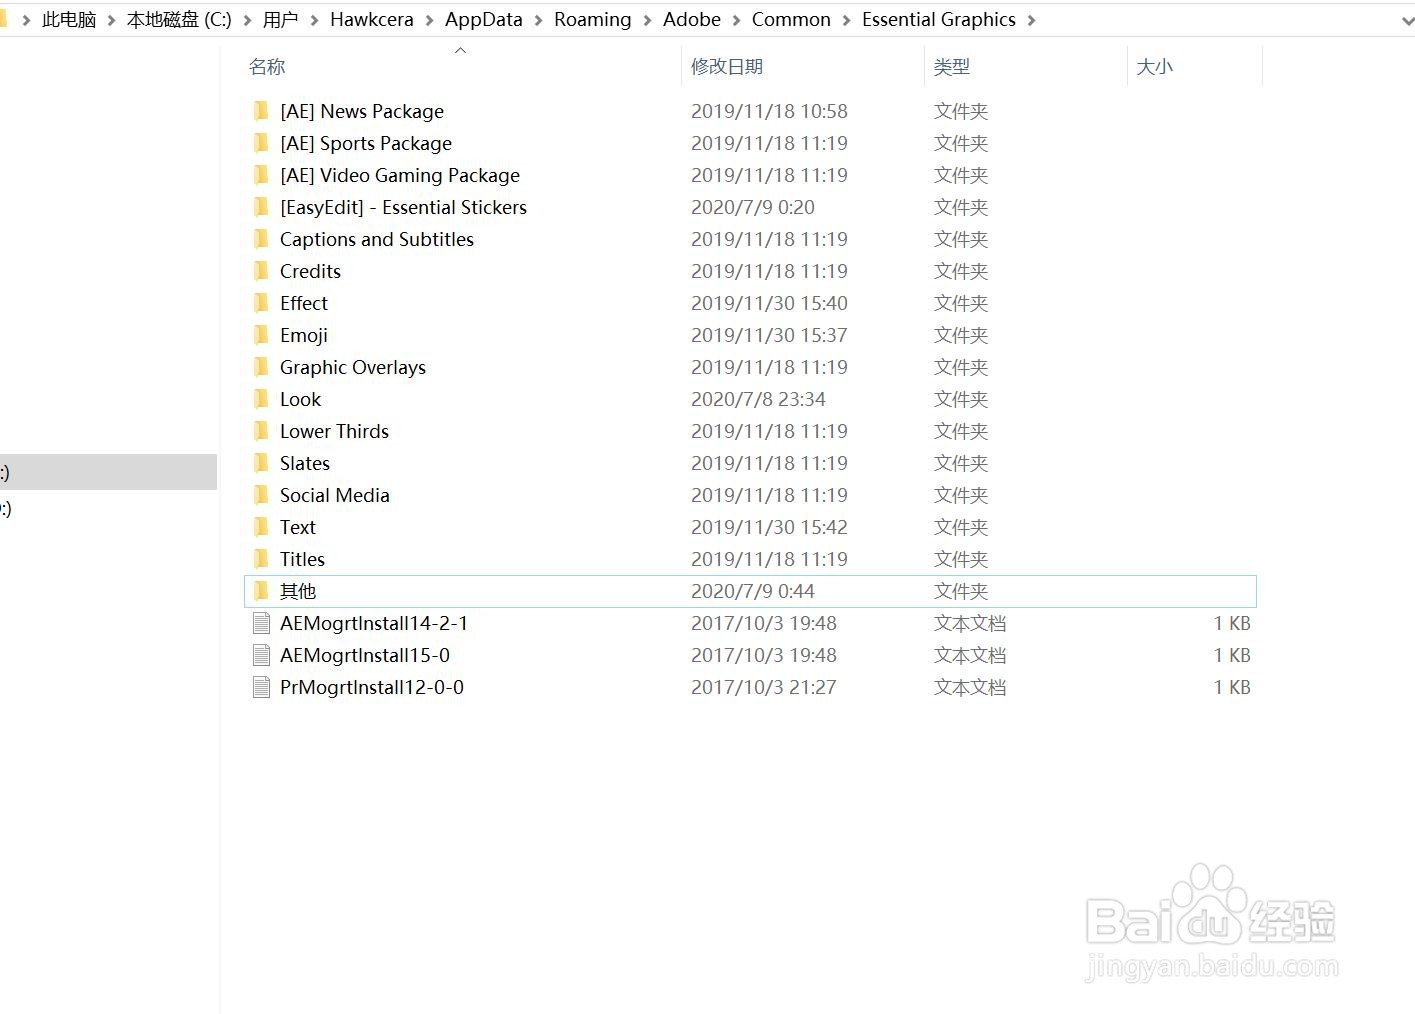Navigate to AppData breadcrumb segment
This screenshot has width=1415, height=1014.
tap(484, 20)
